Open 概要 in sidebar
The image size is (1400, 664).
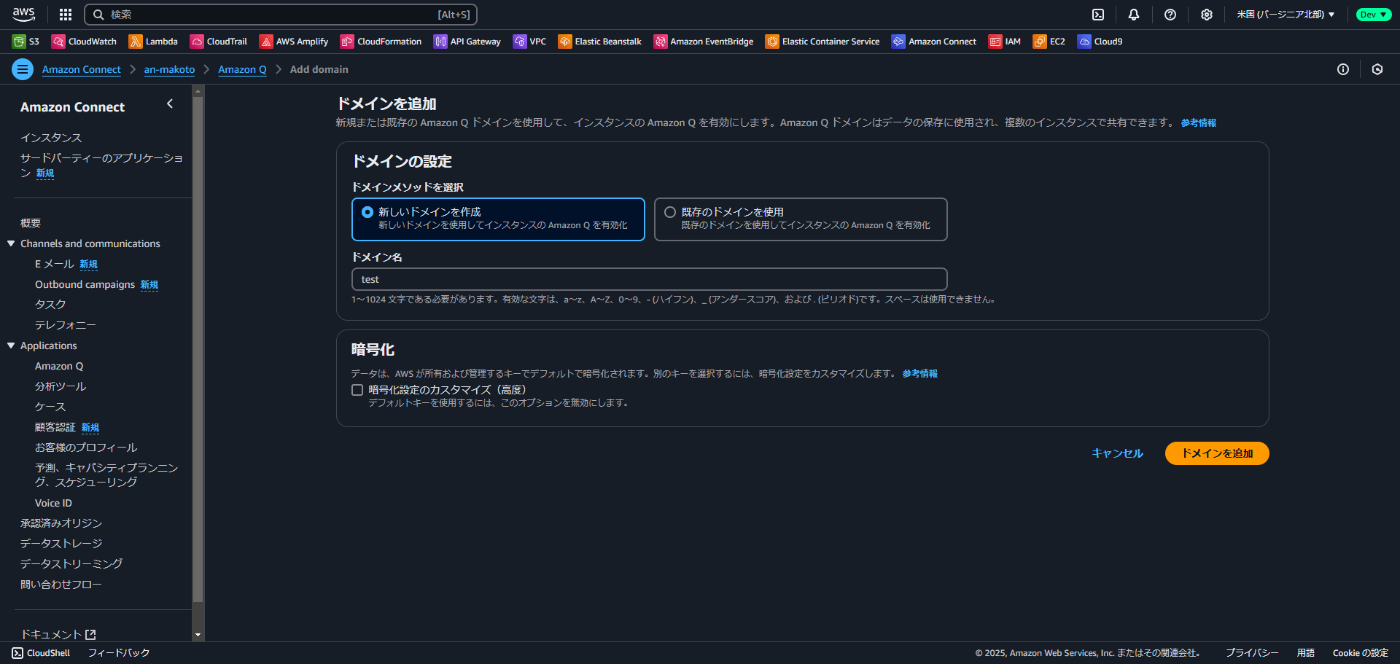point(30,223)
